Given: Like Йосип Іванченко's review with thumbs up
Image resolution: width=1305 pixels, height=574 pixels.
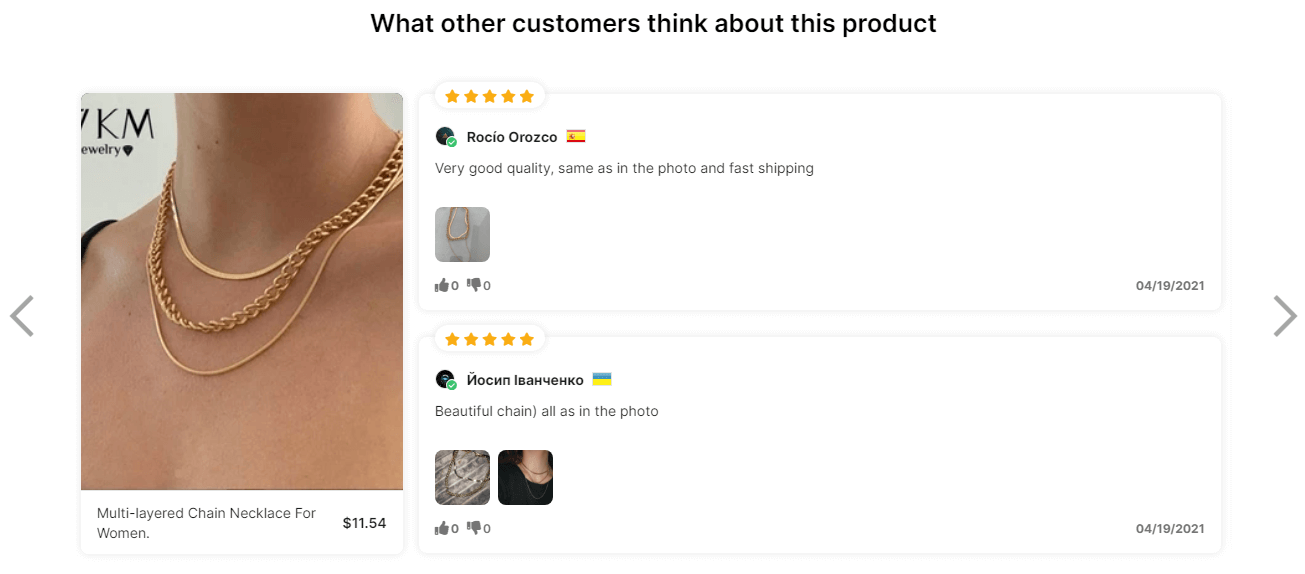Looking at the screenshot, I should click(x=442, y=528).
